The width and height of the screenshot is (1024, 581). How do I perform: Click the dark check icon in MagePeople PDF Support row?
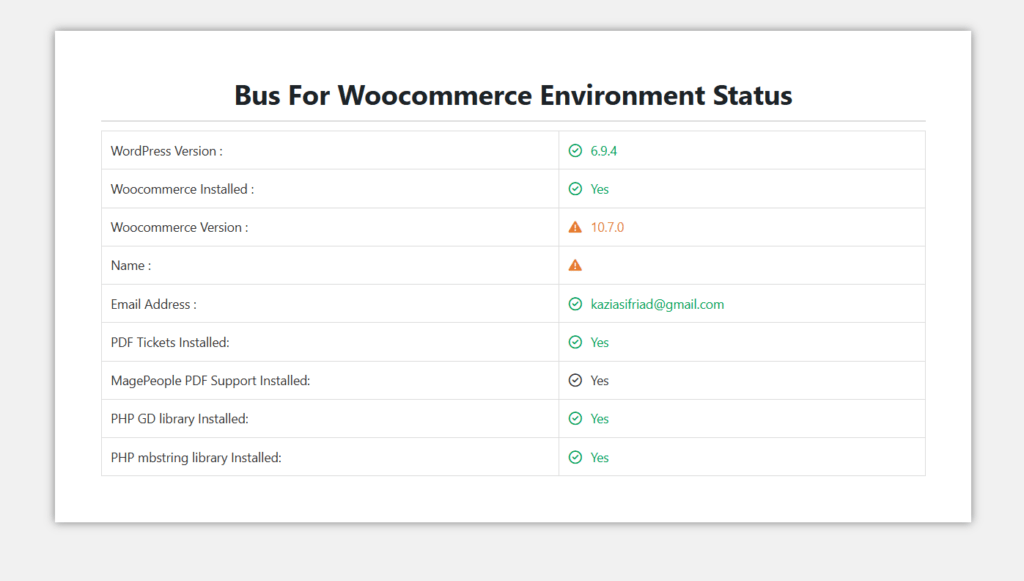575,381
